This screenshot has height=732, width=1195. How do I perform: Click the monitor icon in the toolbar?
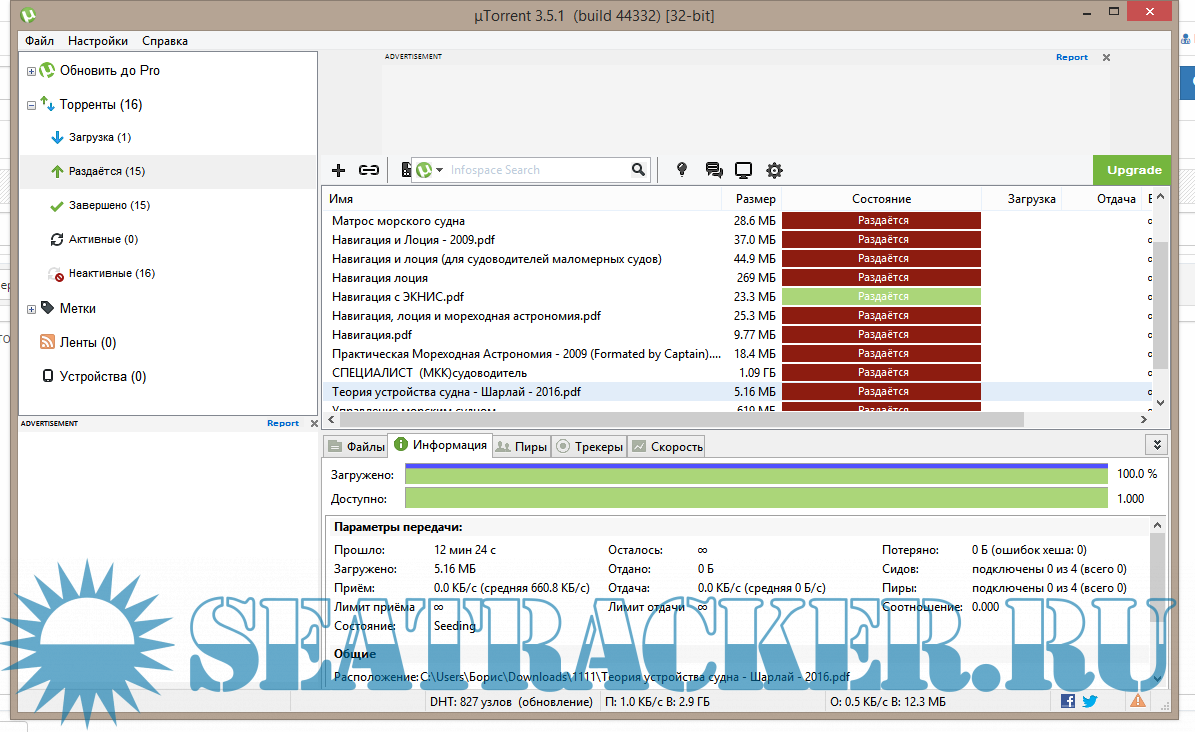click(x=743, y=170)
